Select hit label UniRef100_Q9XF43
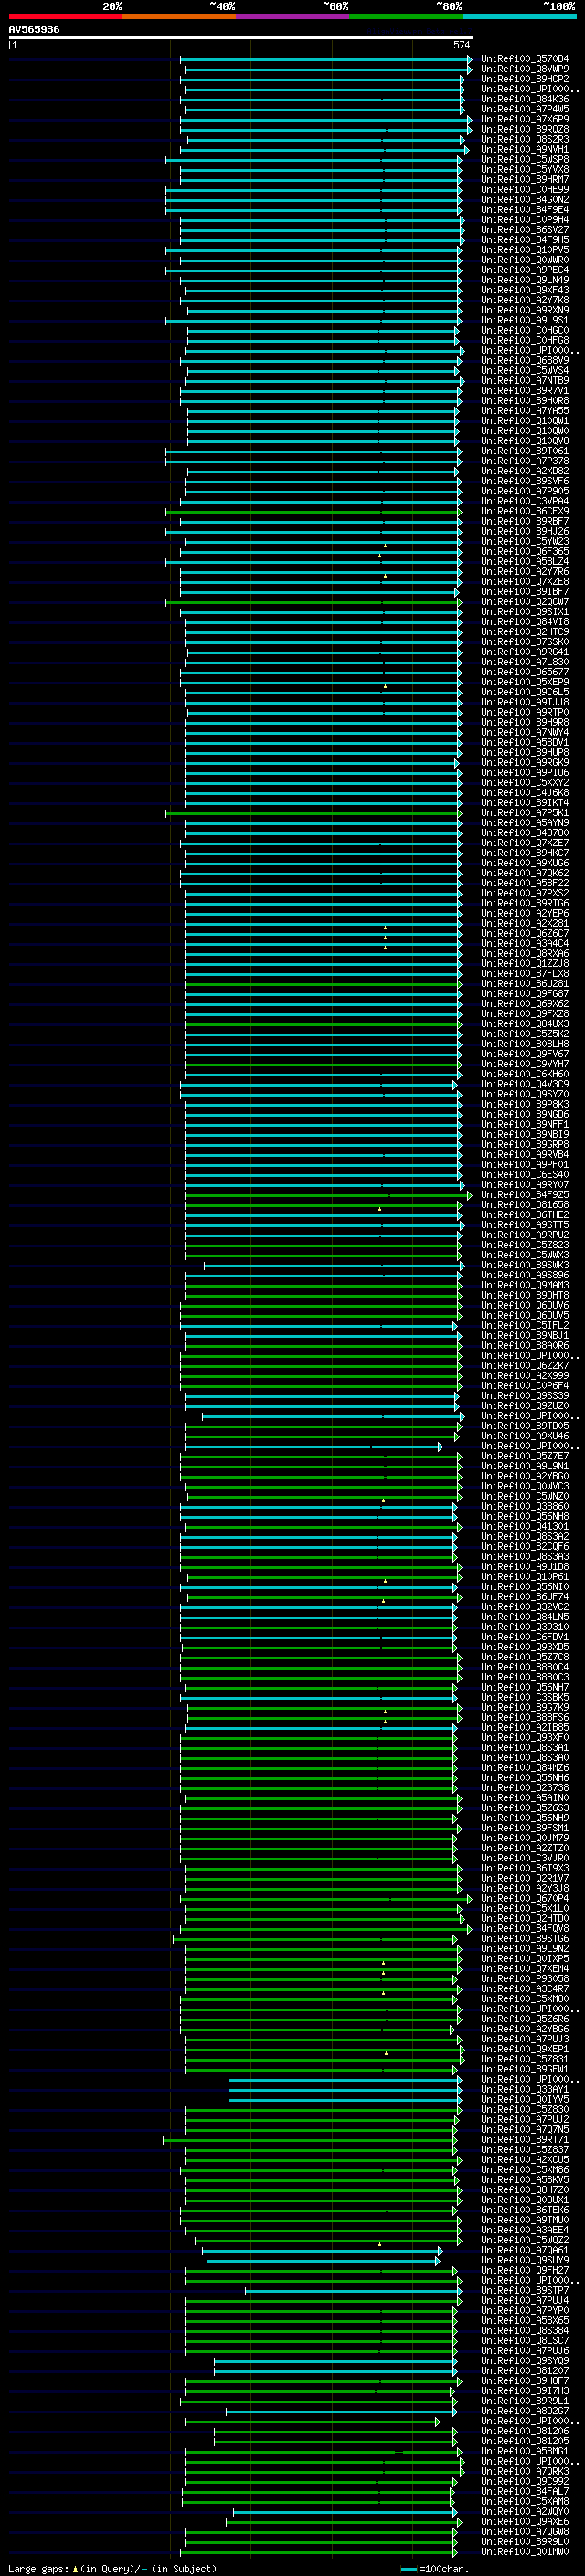Viewport: 585px width, 2576px height. [525, 290]
